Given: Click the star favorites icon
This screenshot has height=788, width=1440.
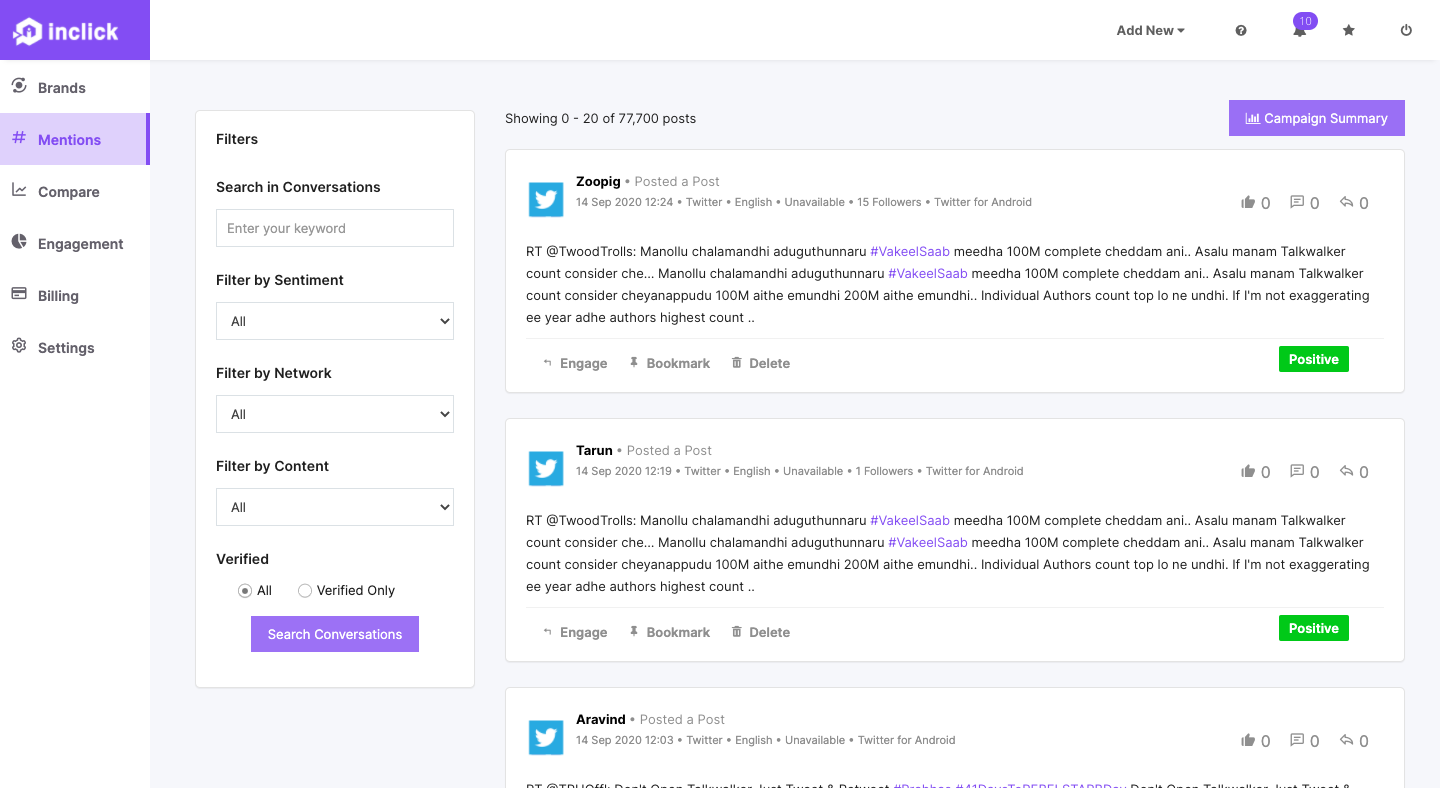Looking at the screenshot, I should (1349, 31).
